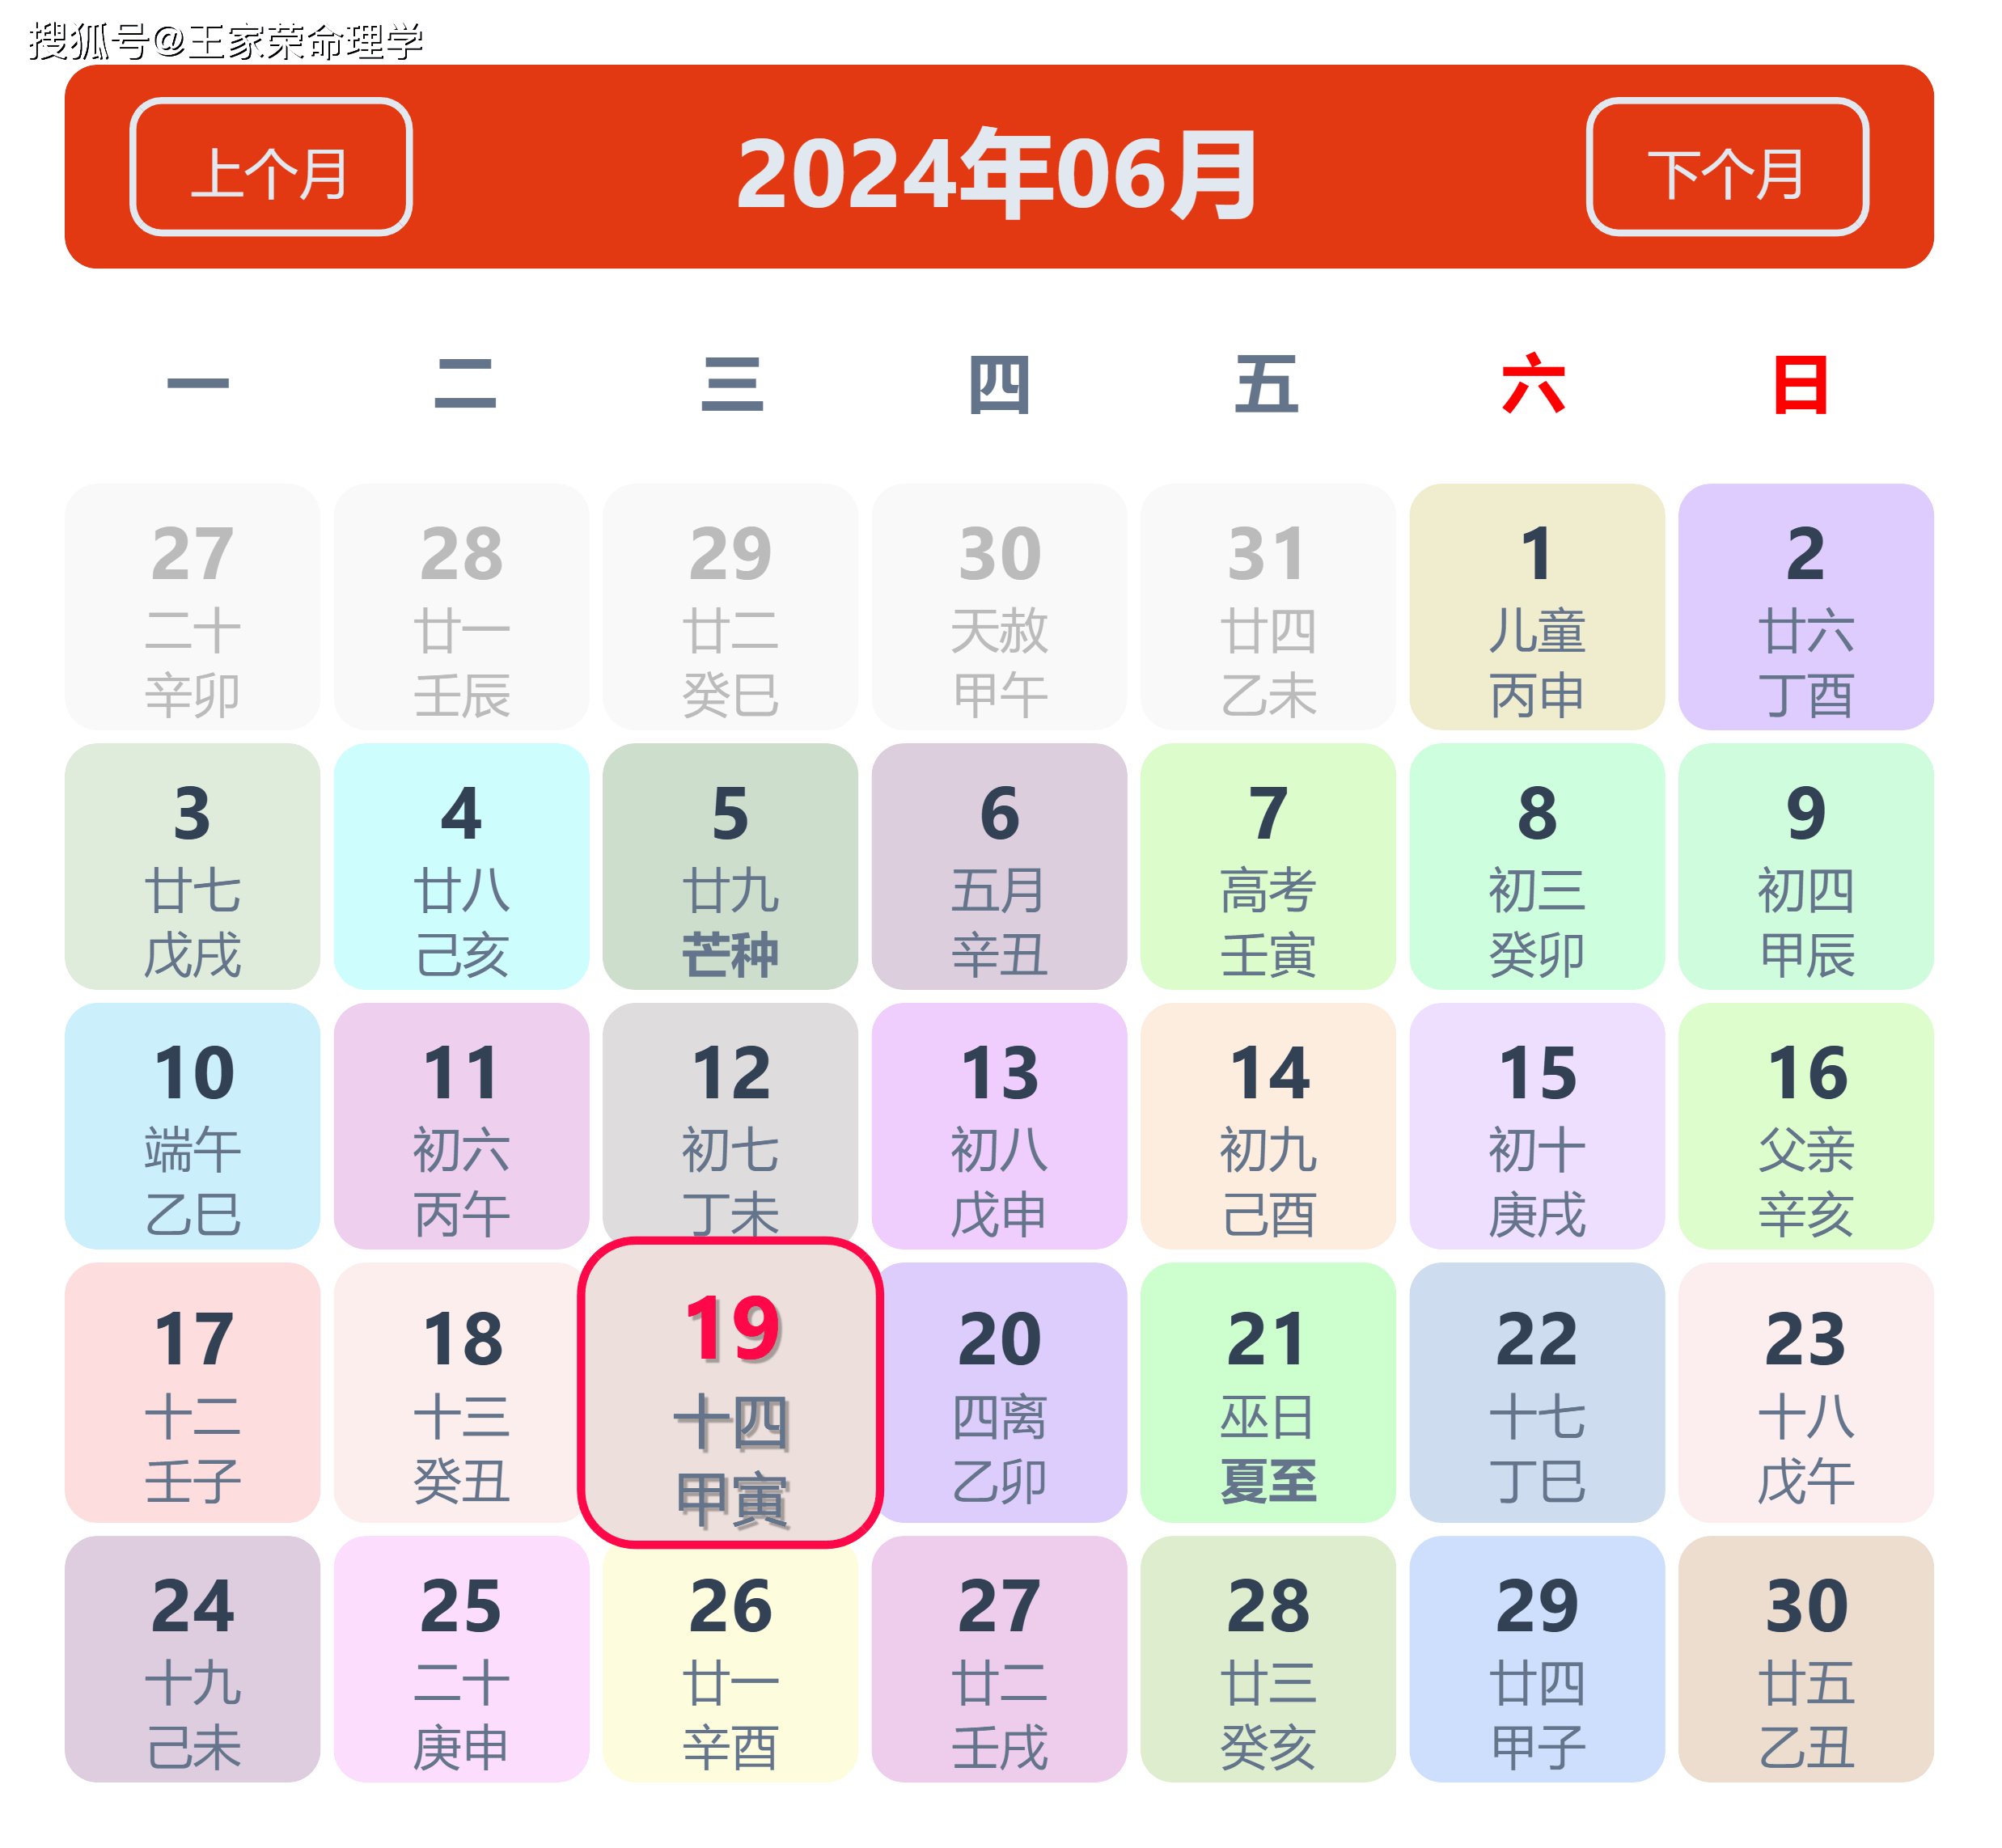Go to next month with 下个月 button
Screen dimensions: 2002x1848
point(1728,167)
